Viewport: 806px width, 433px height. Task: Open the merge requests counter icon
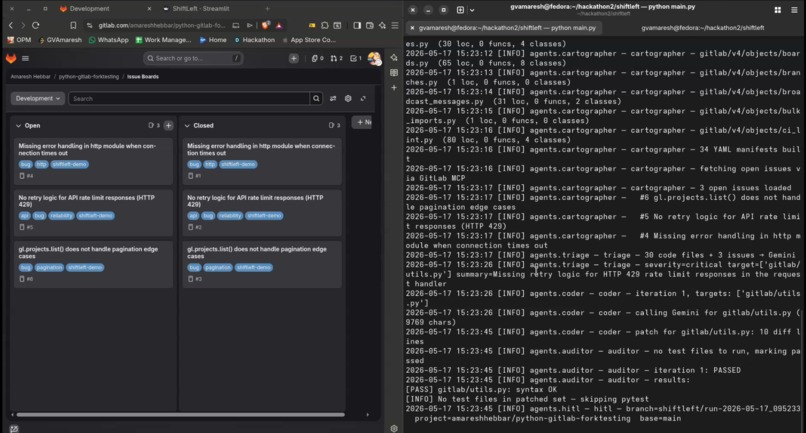coord(337,59)
